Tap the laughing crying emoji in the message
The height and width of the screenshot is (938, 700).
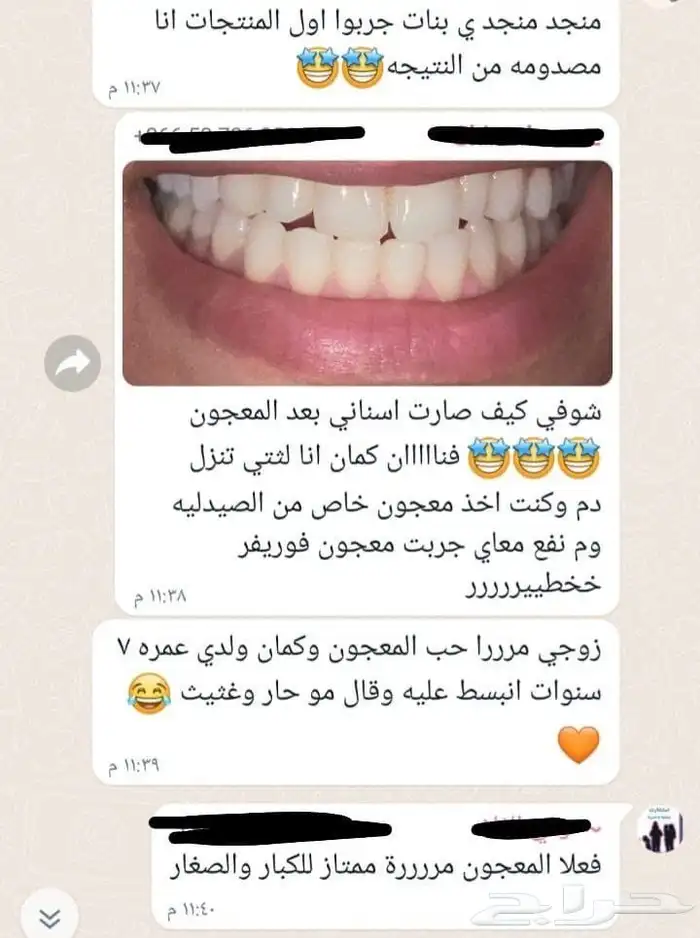click(x=150, y=693)
